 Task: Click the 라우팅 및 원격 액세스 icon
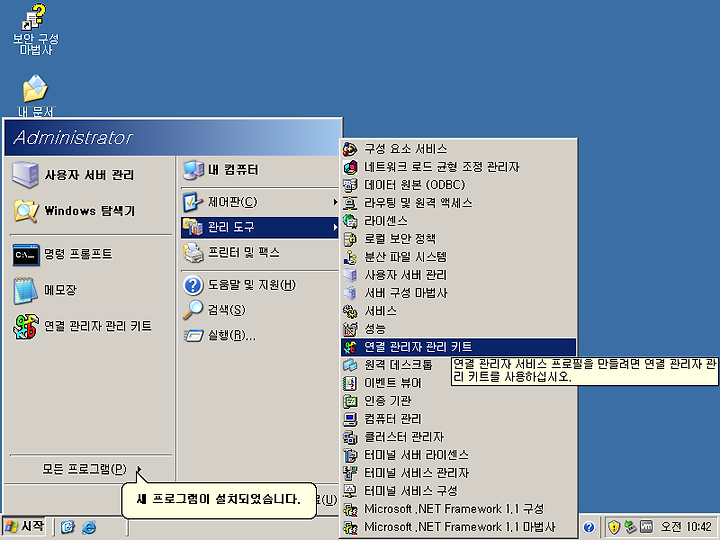coord(350,202)
